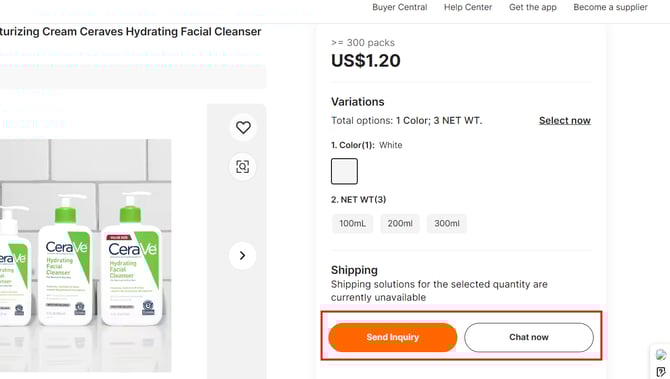This screenshot has width=670, height=379.
Task: Click Select now variations link
Action: coord(564,120)
